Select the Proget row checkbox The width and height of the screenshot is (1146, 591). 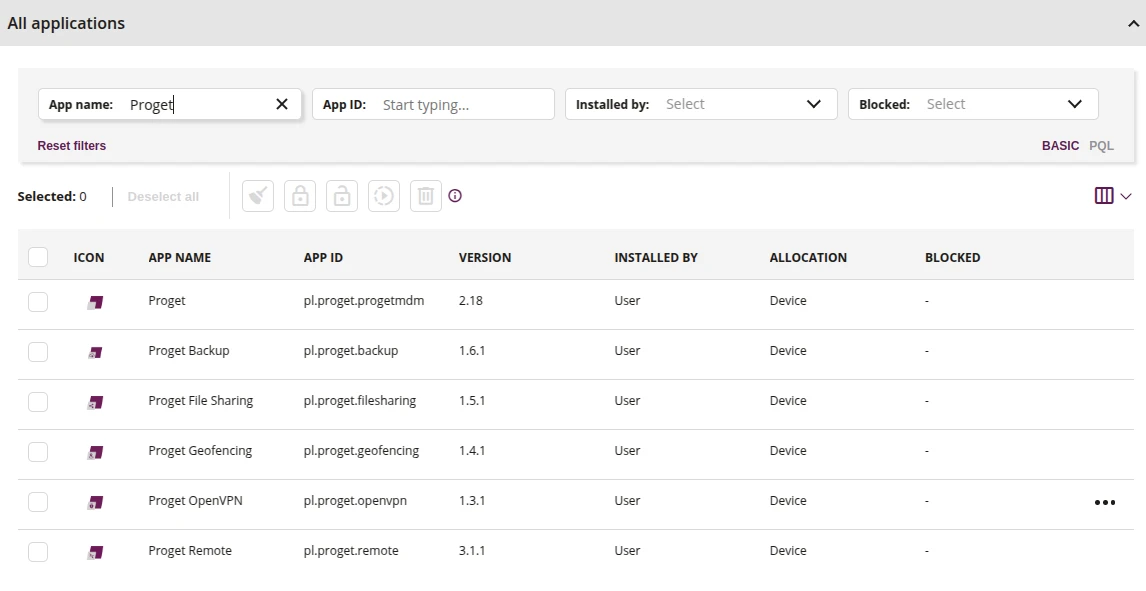pyautogui.click(x=38, y=302)
